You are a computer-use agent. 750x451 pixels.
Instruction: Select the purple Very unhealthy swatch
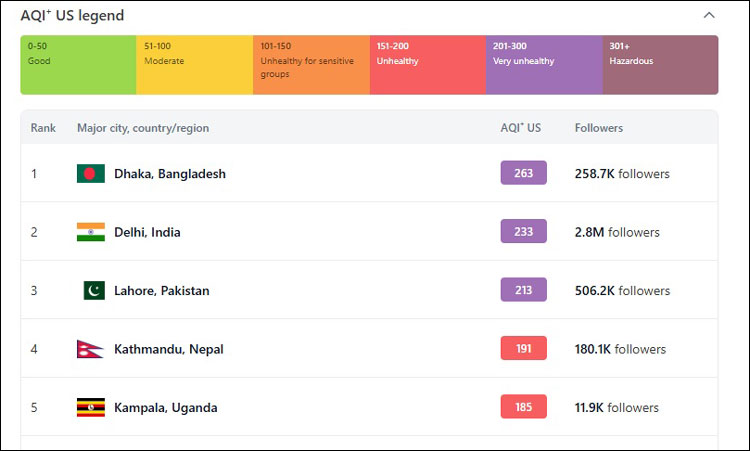click(x=543, y=65)
